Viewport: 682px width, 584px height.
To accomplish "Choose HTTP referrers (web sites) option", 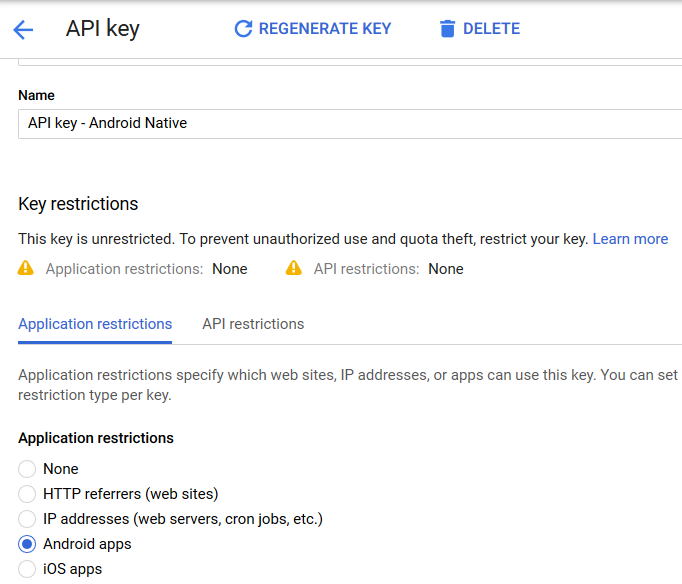I will [x=27, y=494].
